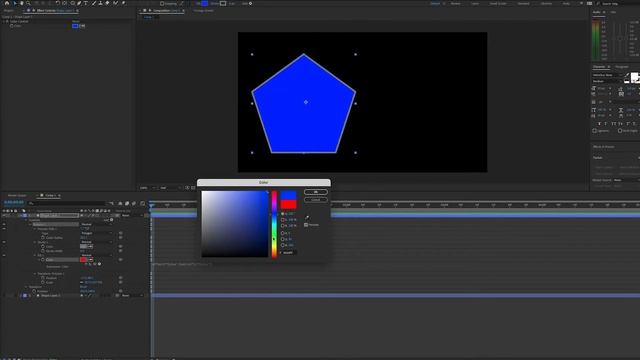Hide Stroke 1 with its eye toggle

(x=4, y=242)
